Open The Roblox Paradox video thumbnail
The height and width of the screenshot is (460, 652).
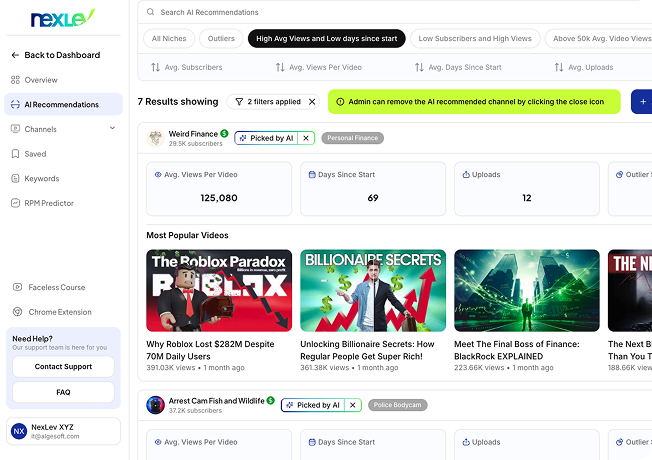219,291
